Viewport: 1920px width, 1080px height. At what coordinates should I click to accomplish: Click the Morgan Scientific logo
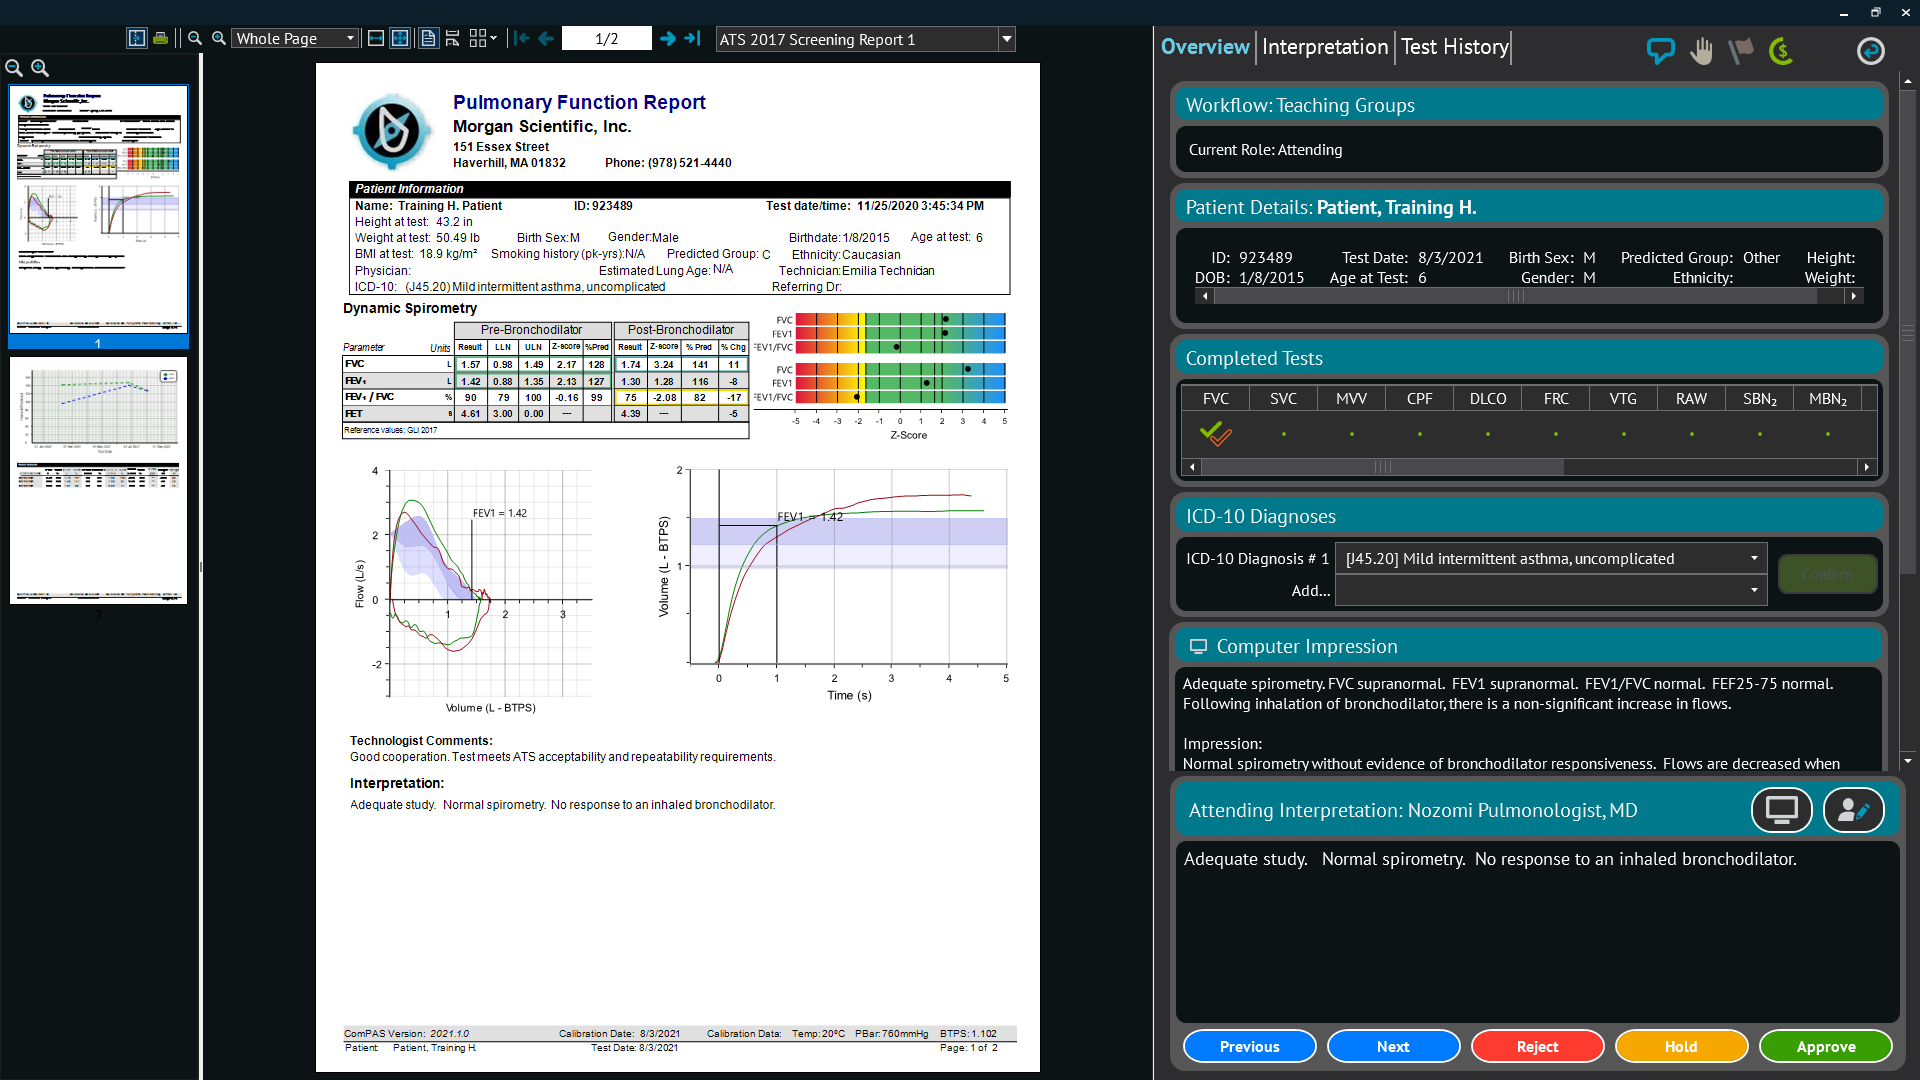(392, 130)
